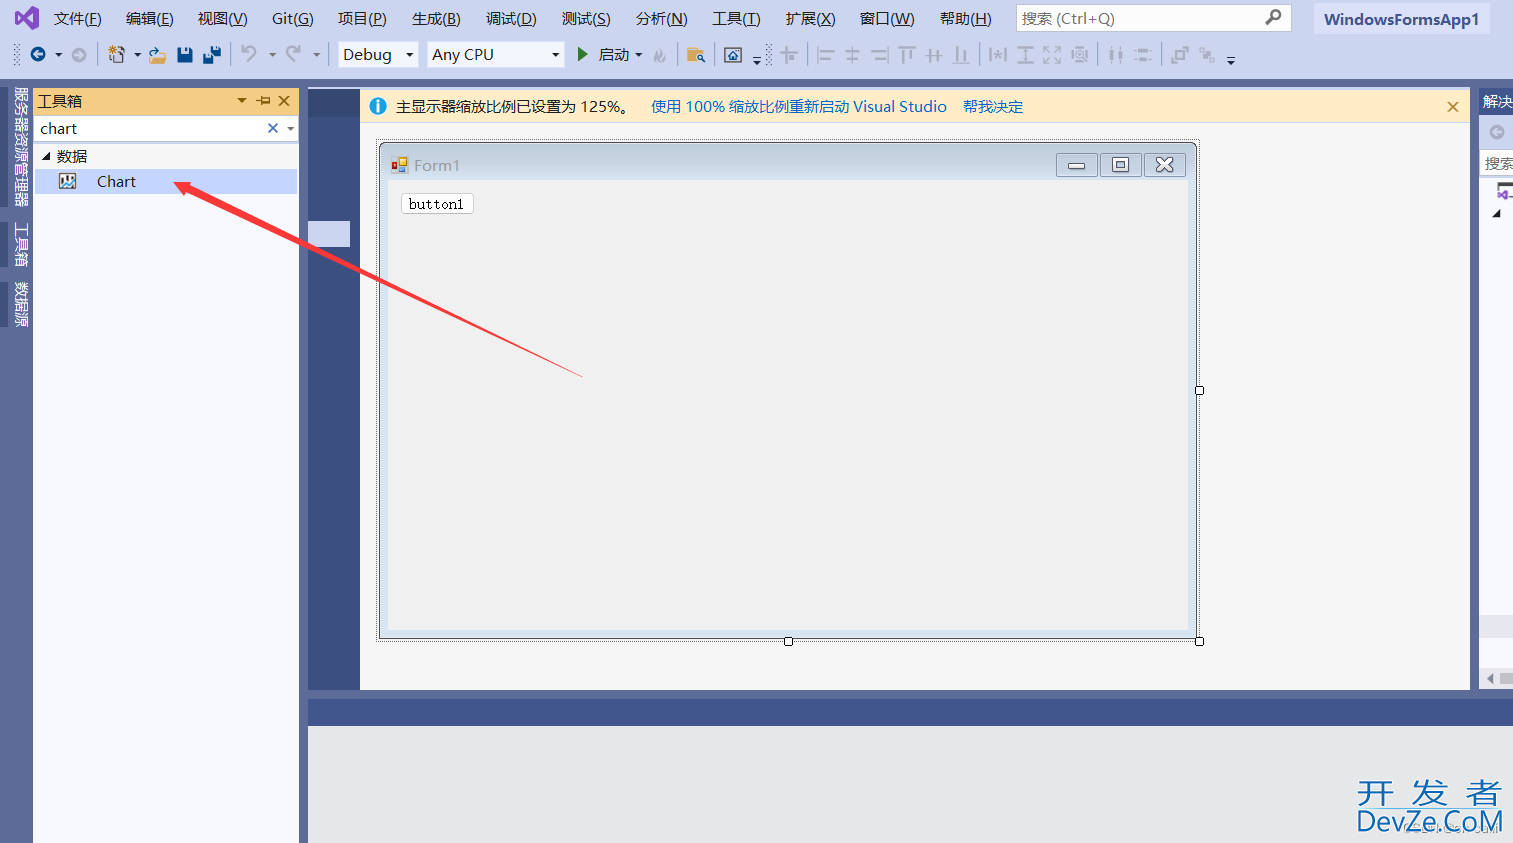Open the 生成(B) menu
Viewport: 1513px width, 843px height.
click(436, 19)
